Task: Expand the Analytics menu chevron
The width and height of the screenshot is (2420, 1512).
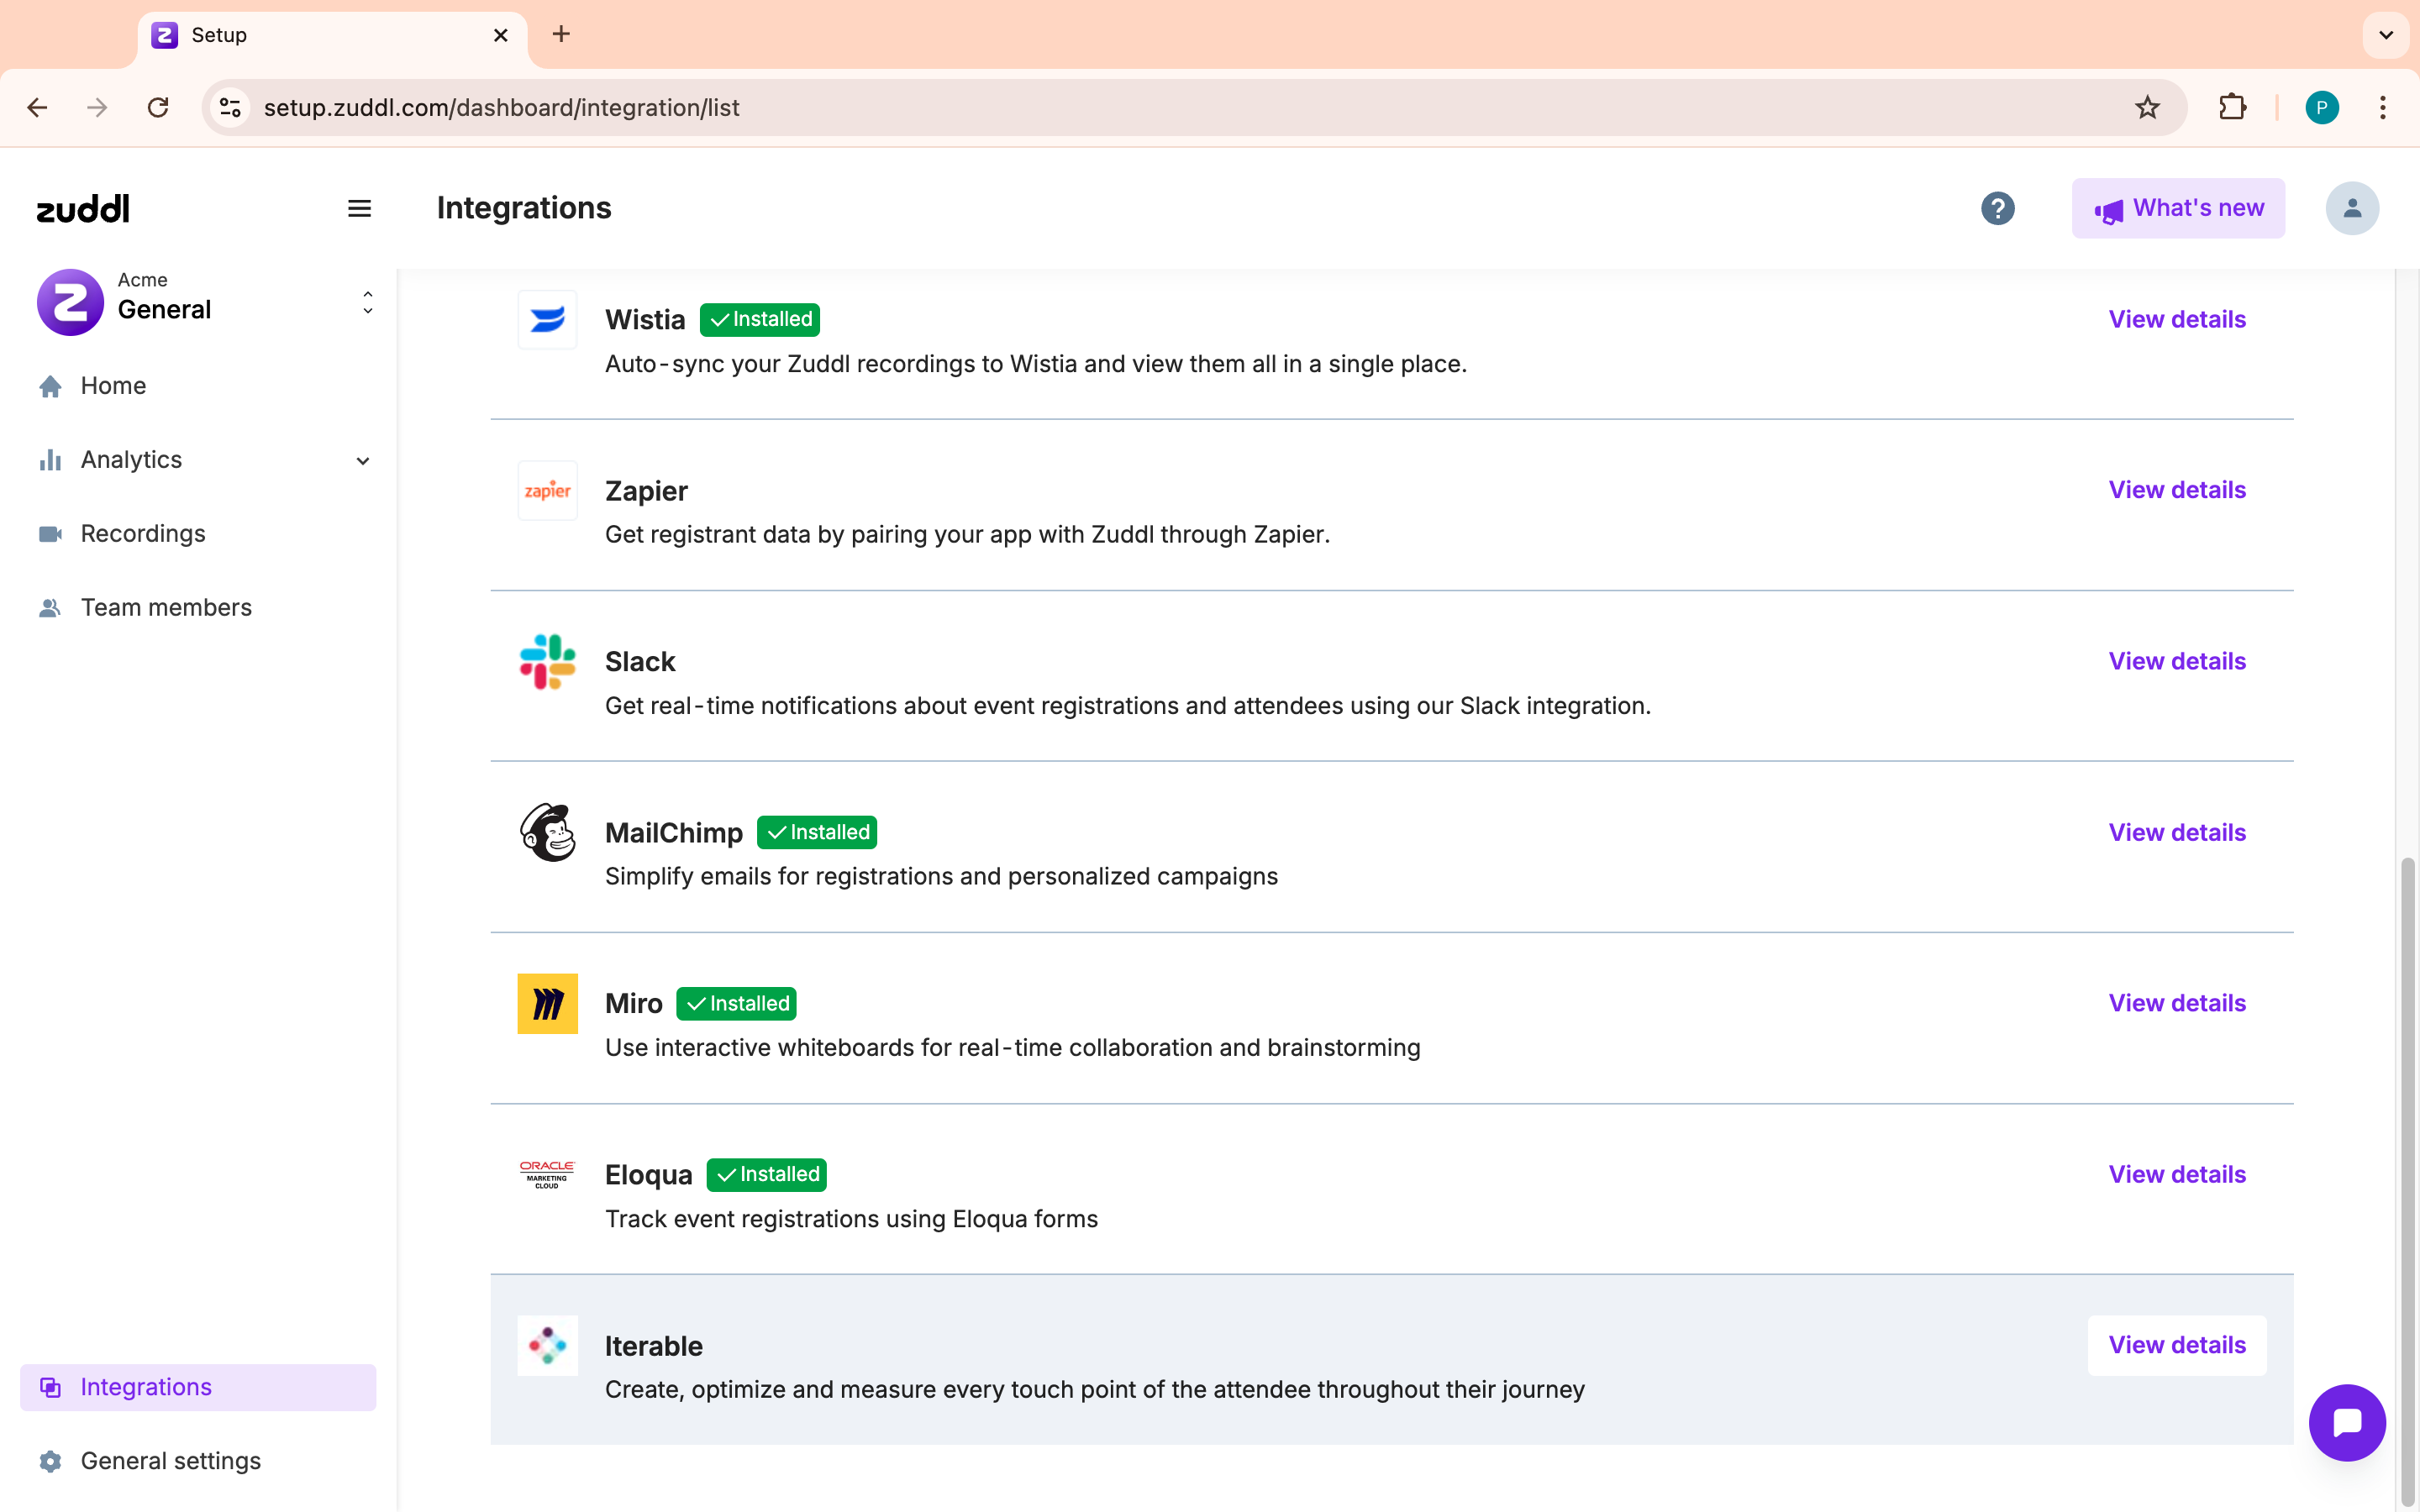Action: click(x=363, y=460)
